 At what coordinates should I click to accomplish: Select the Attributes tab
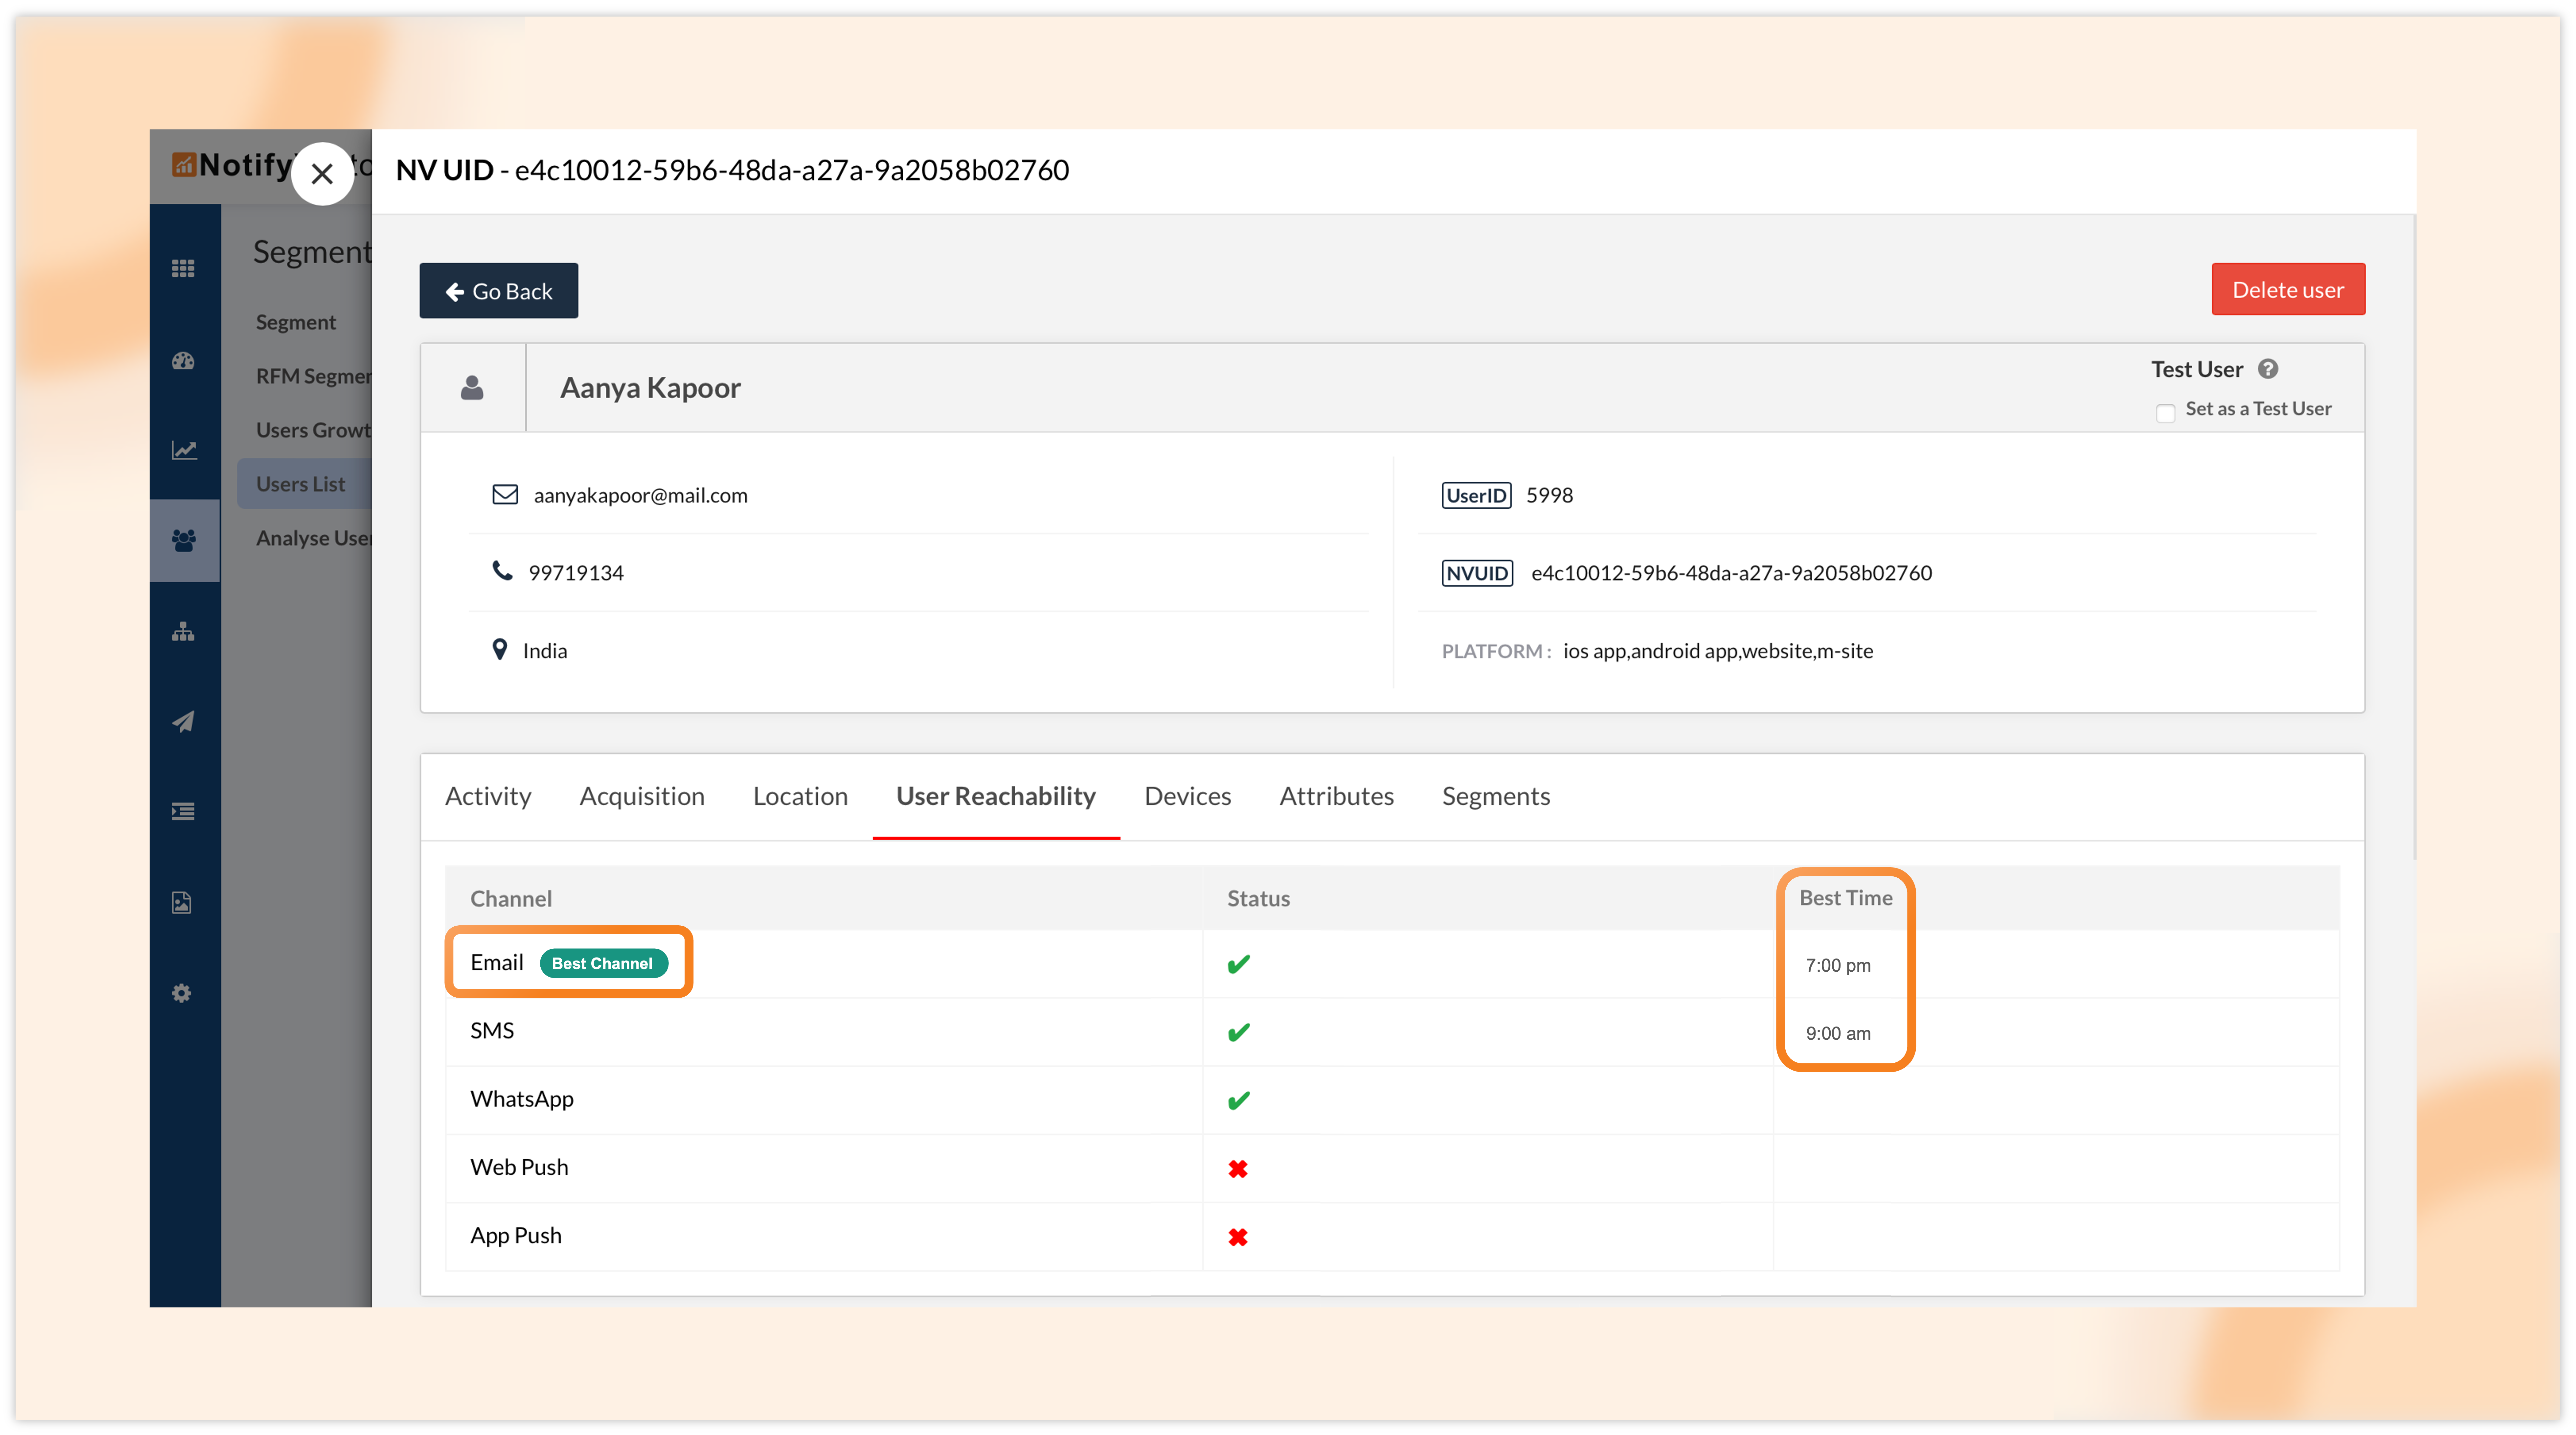[x=1336, y=796]
